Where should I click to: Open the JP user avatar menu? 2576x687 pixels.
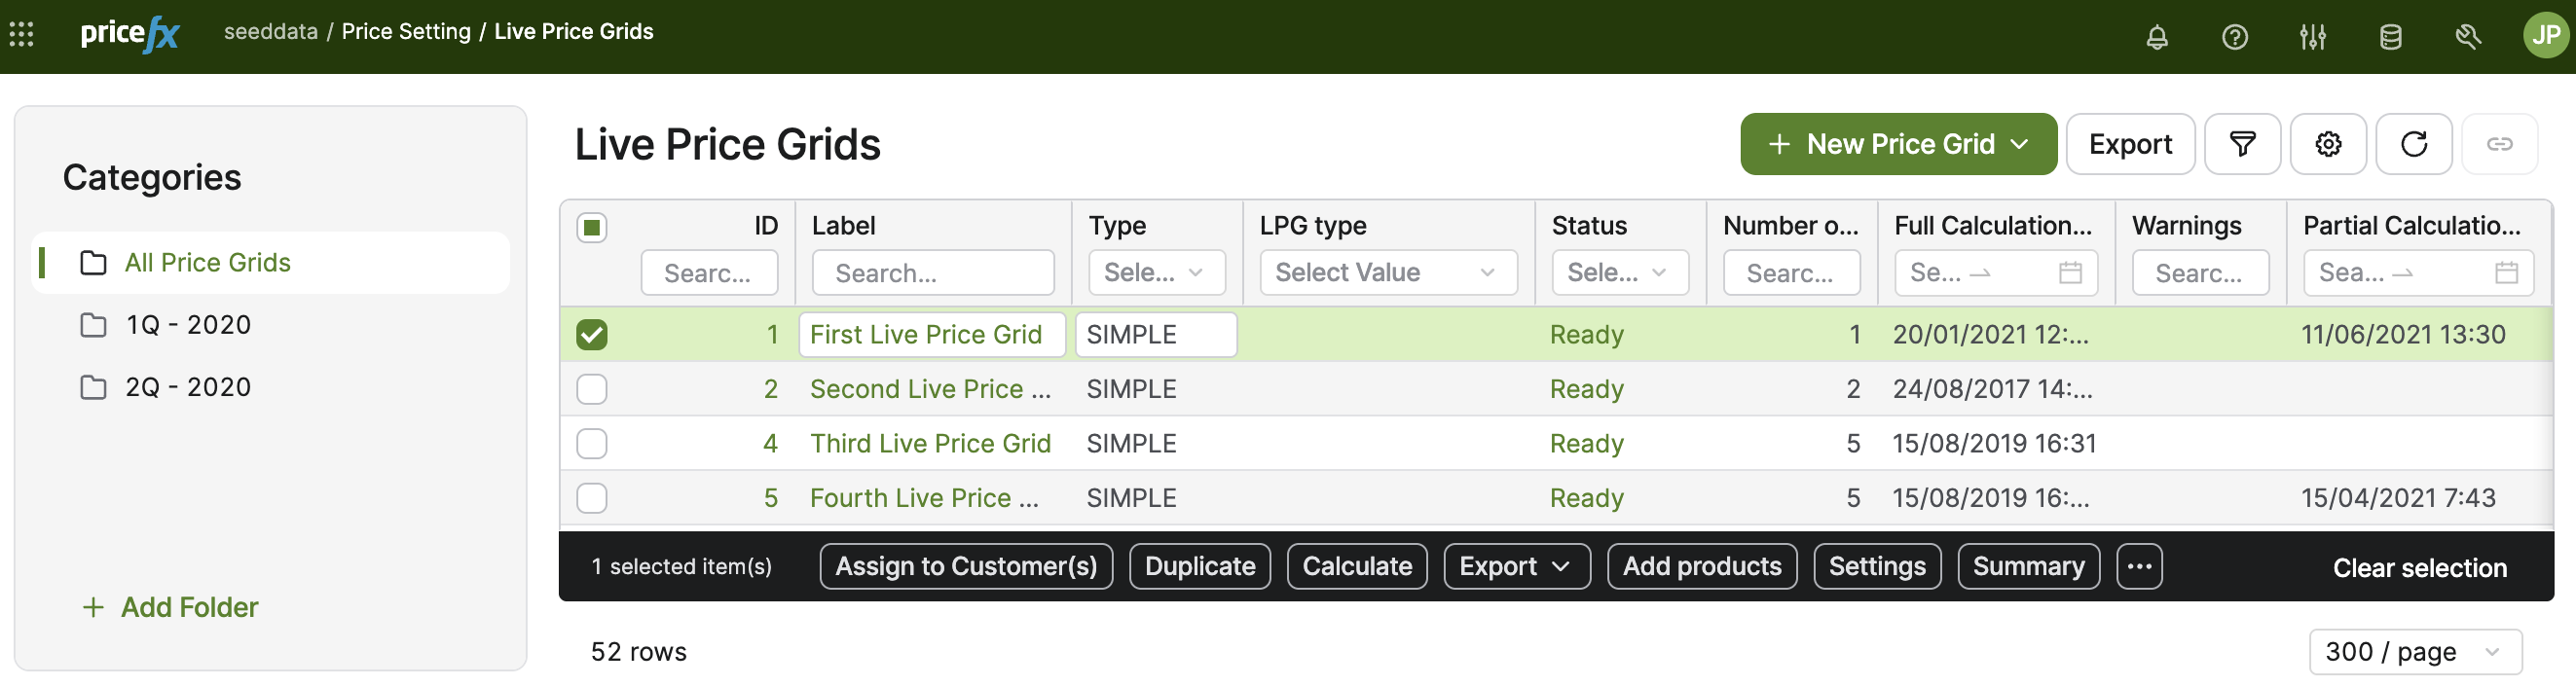[2546, 35]
